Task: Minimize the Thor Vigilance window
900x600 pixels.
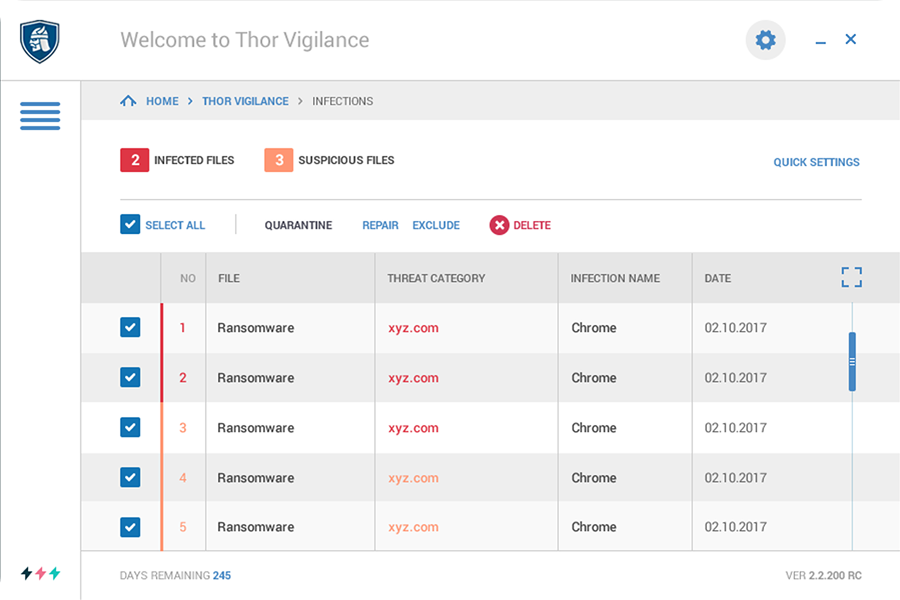Action: (821, 42)
